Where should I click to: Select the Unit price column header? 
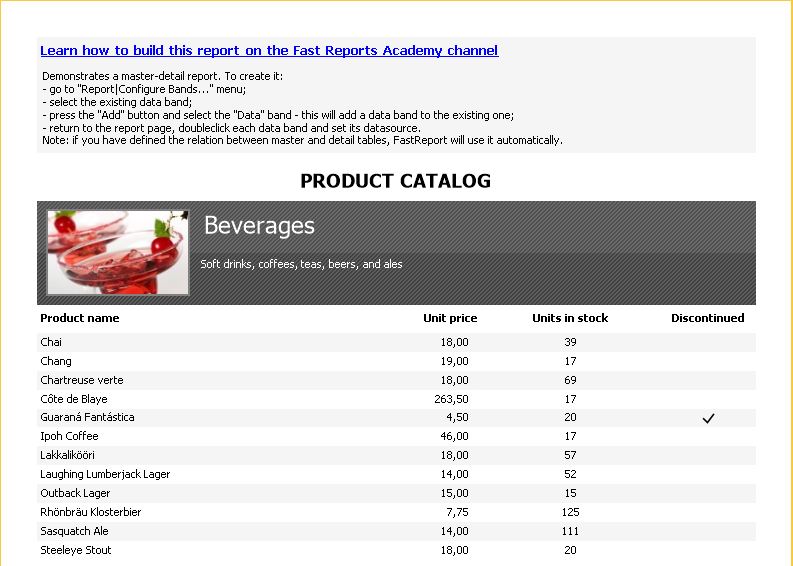450,318
